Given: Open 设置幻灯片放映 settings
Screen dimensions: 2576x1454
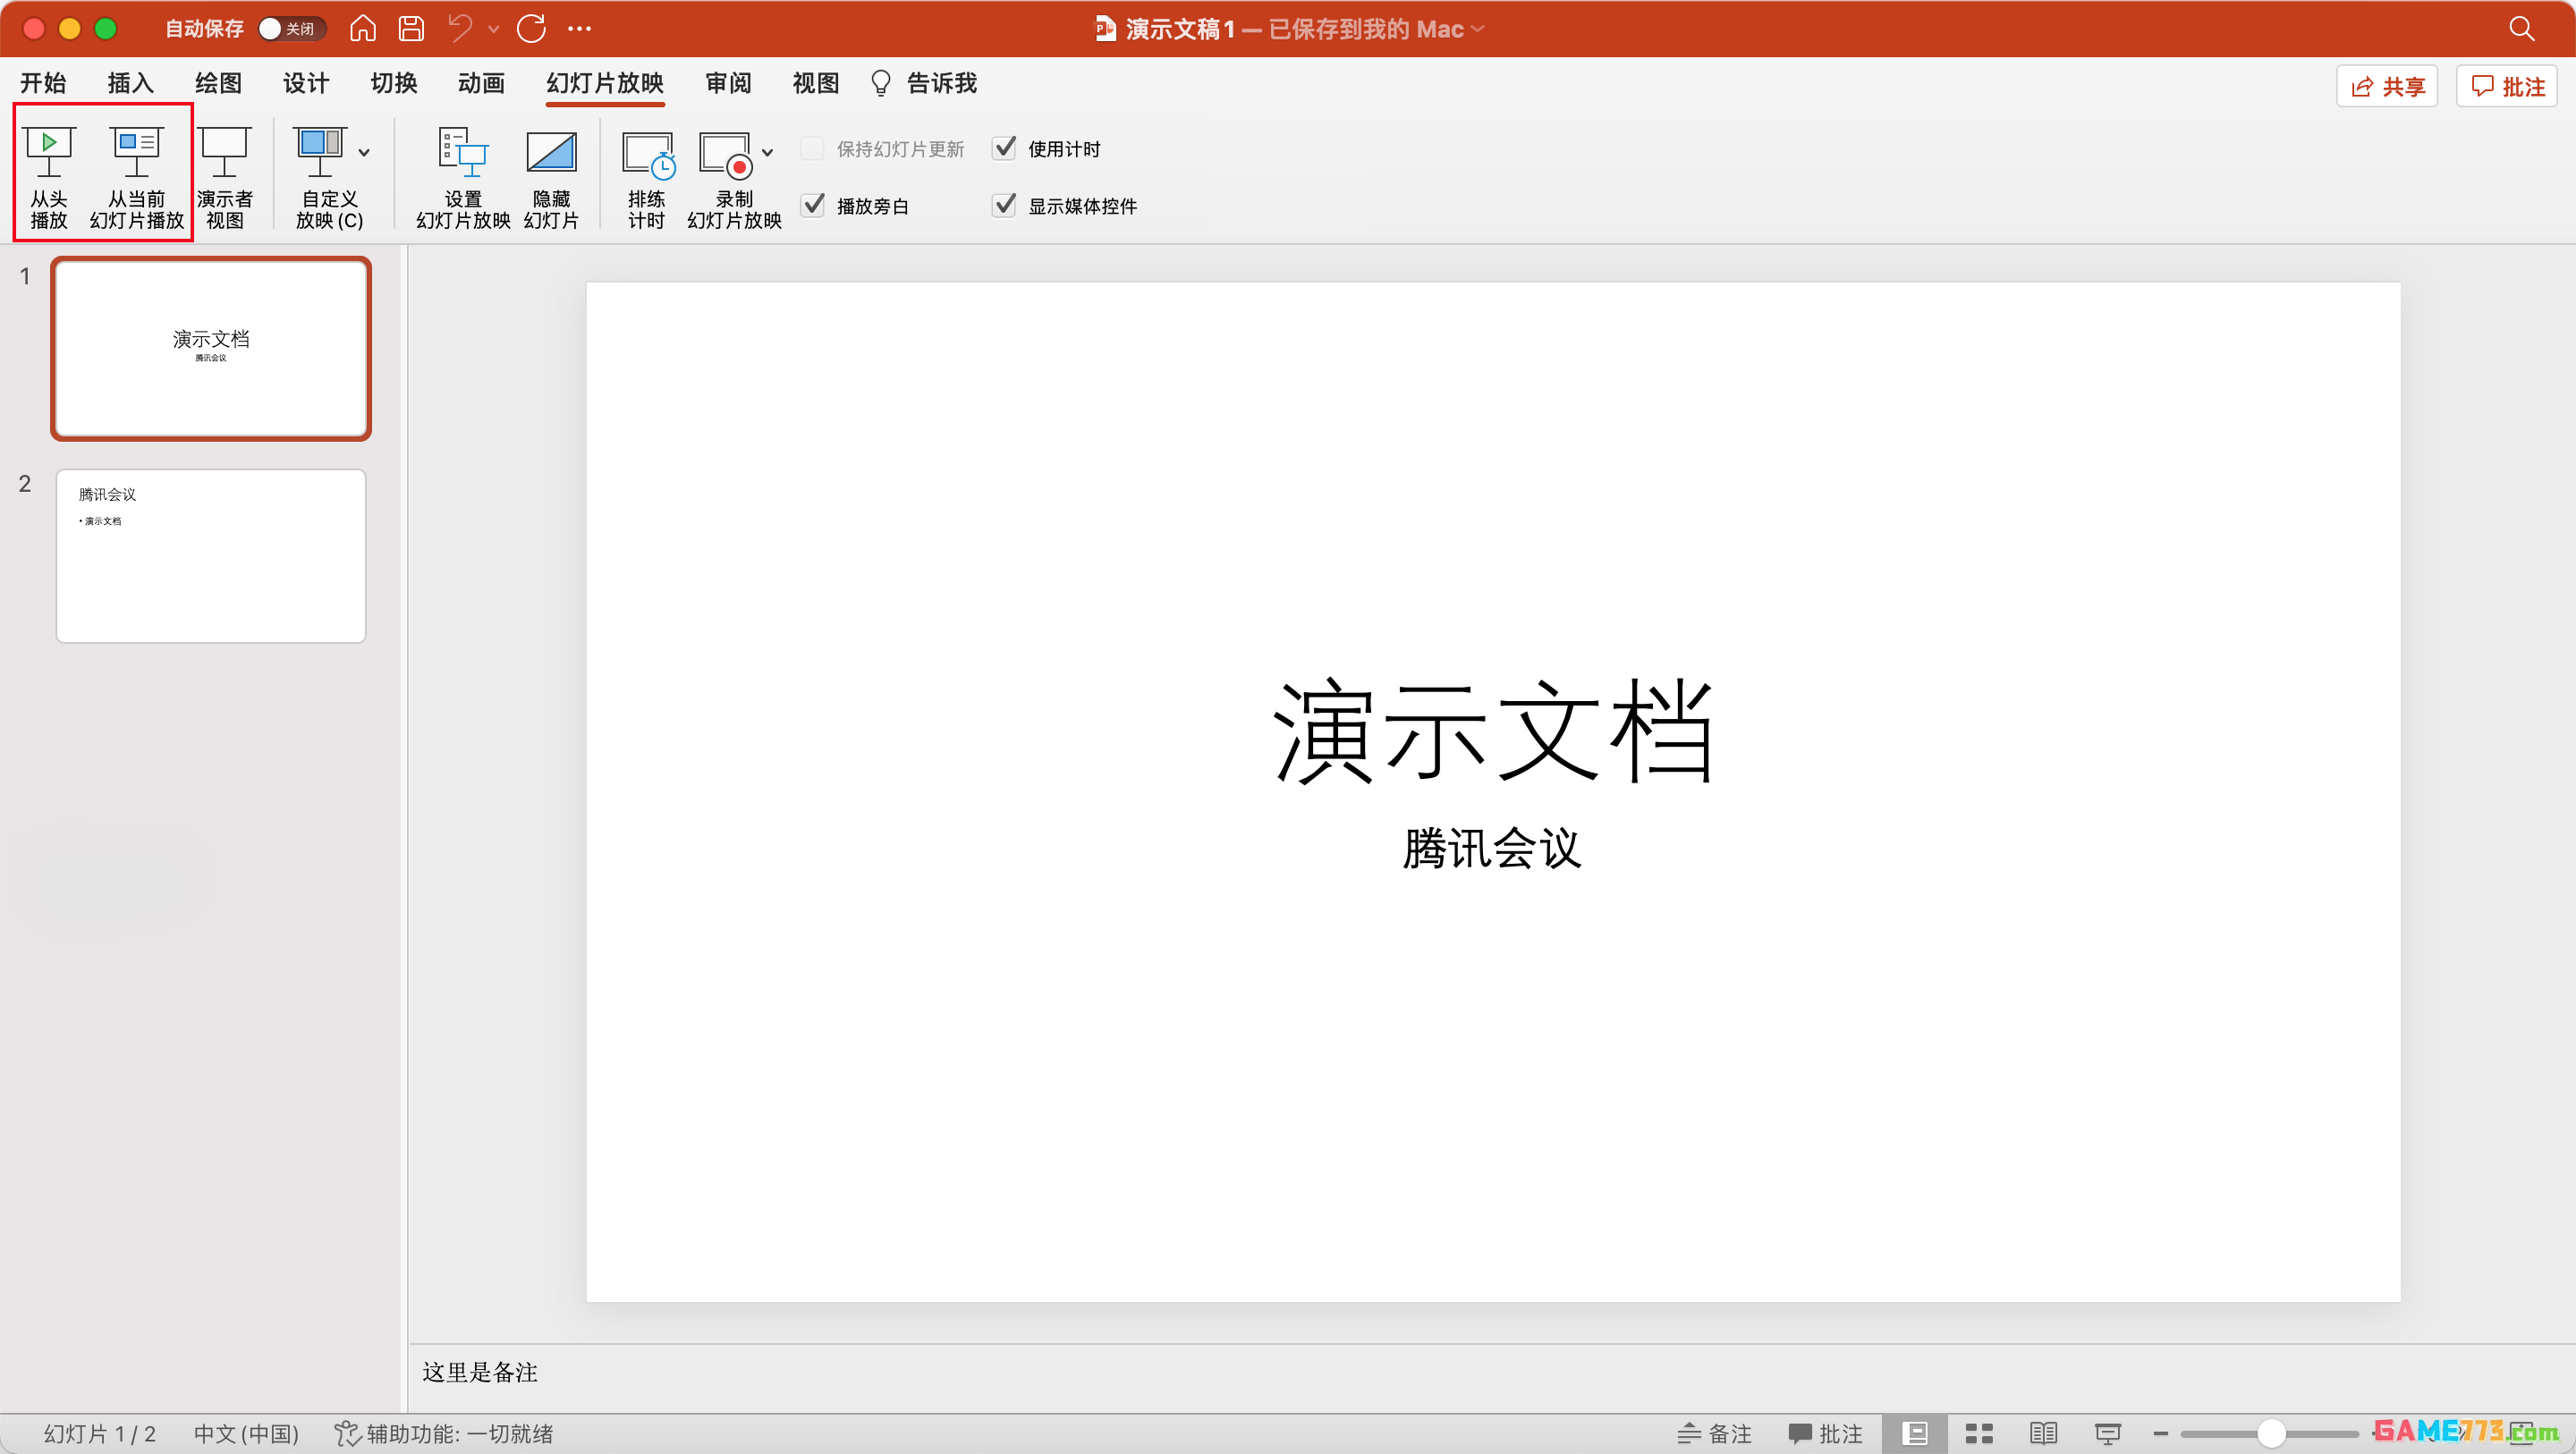Looking at the screenshot, I should (462, 152).
